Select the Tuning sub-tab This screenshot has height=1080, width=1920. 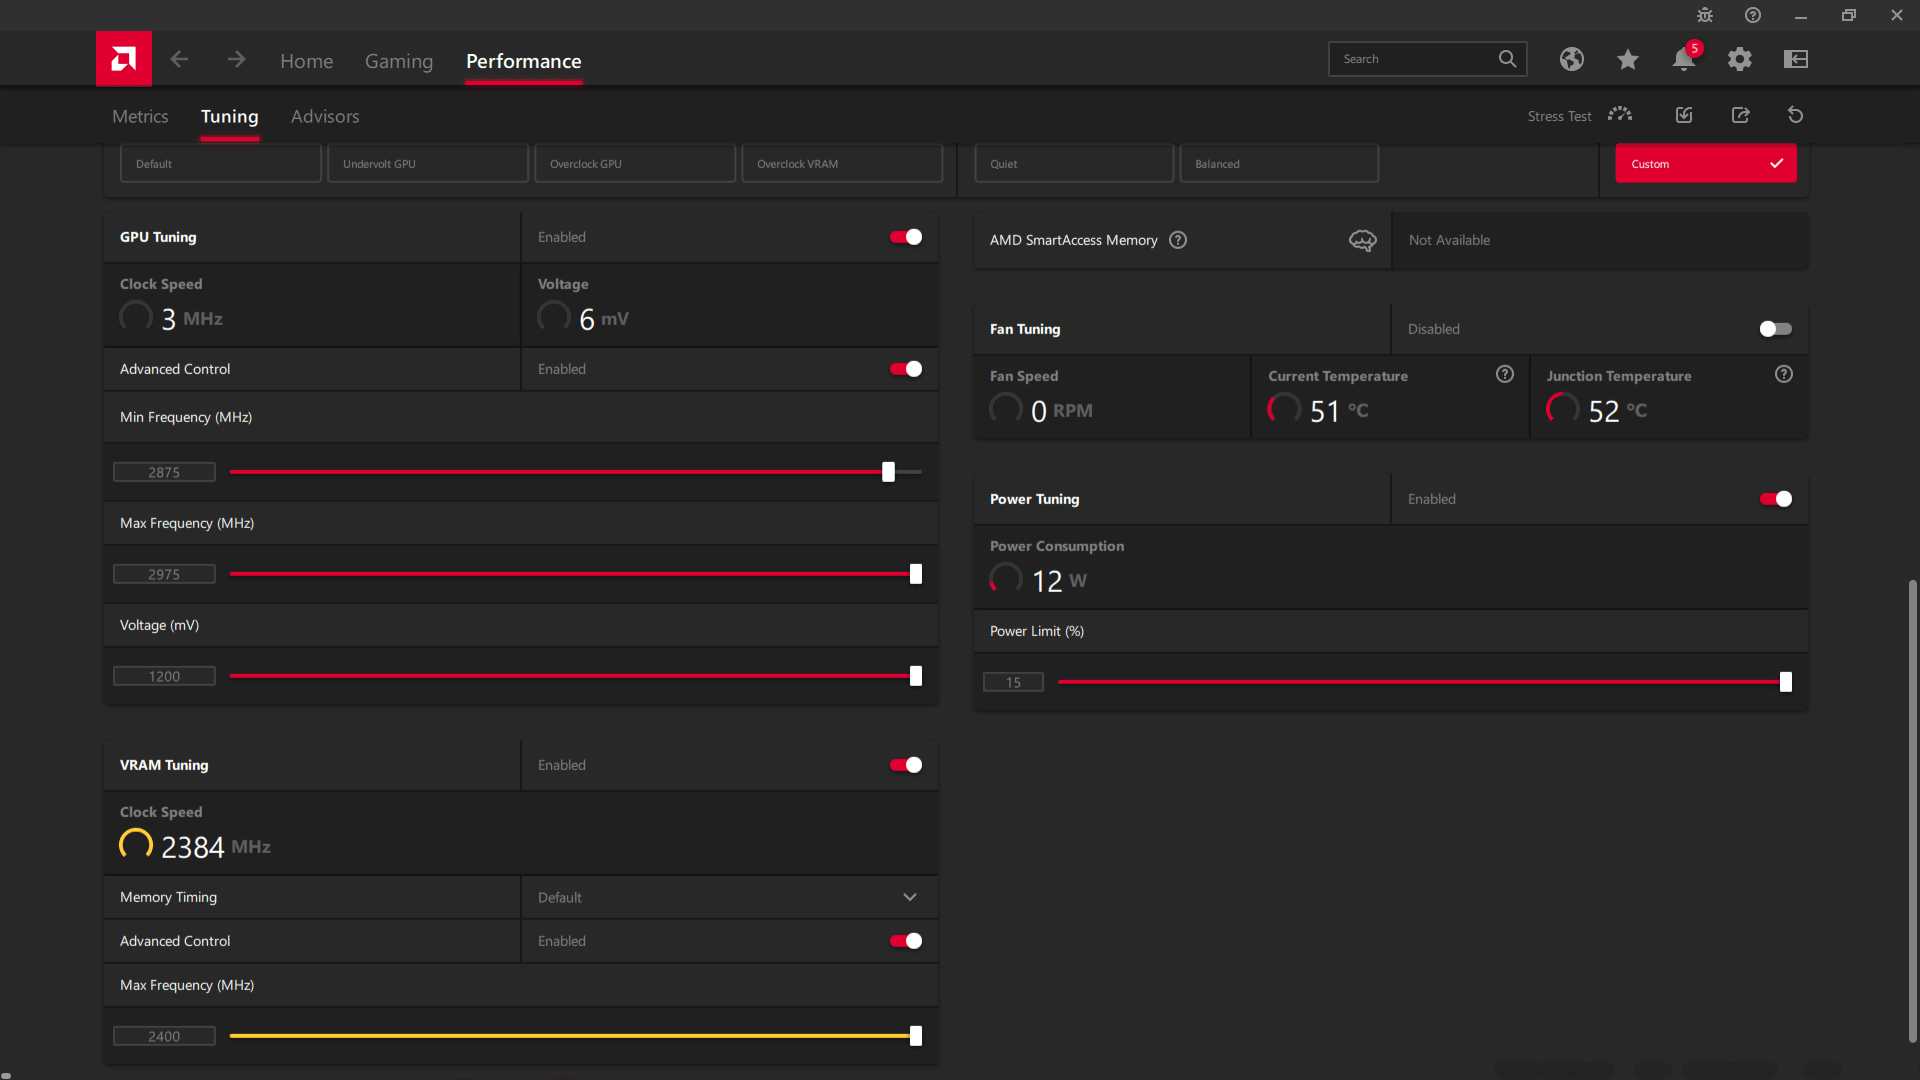(230, 116)
